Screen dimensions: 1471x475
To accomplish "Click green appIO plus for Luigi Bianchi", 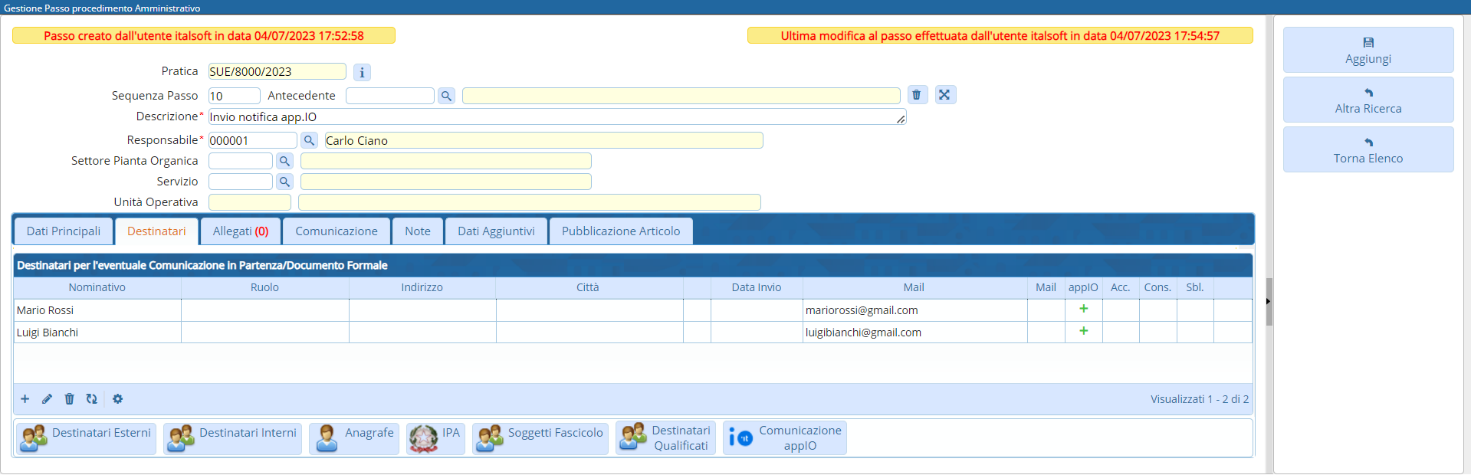I will click(x=1083, y=332).
